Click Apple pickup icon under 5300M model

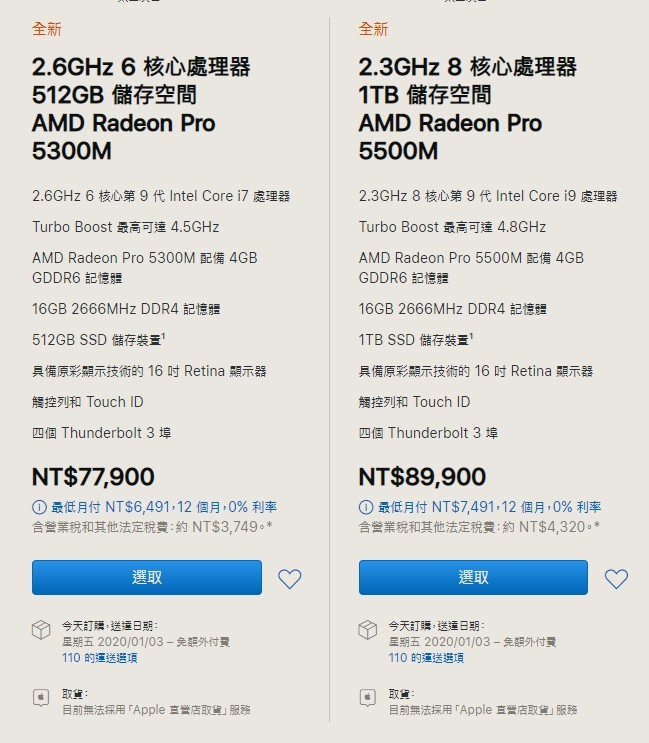tap(41, 698)
